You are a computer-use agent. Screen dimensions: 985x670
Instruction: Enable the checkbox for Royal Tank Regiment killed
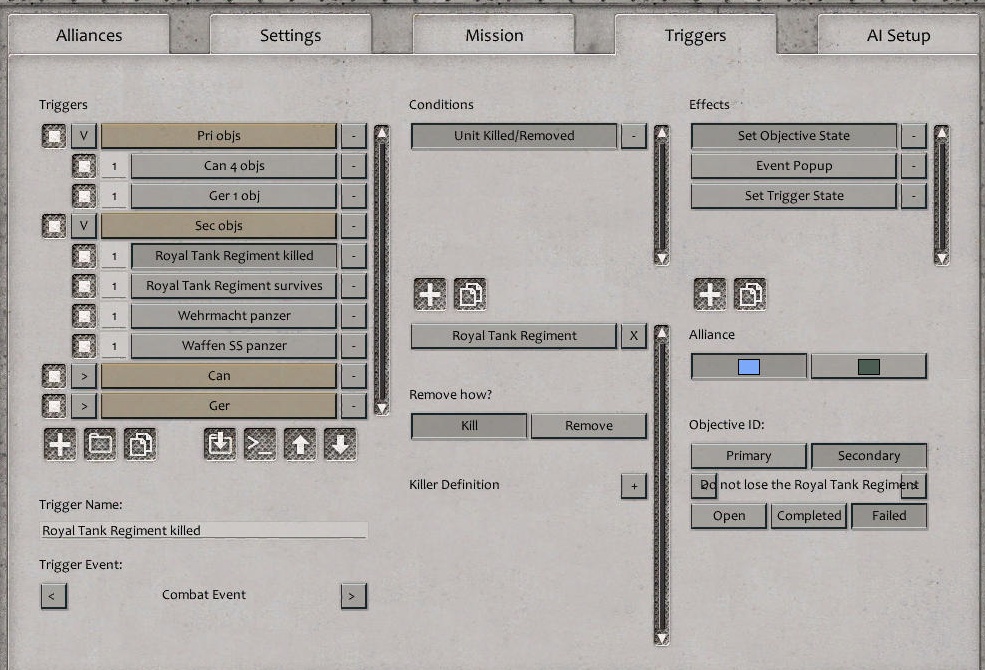[83, 255]
